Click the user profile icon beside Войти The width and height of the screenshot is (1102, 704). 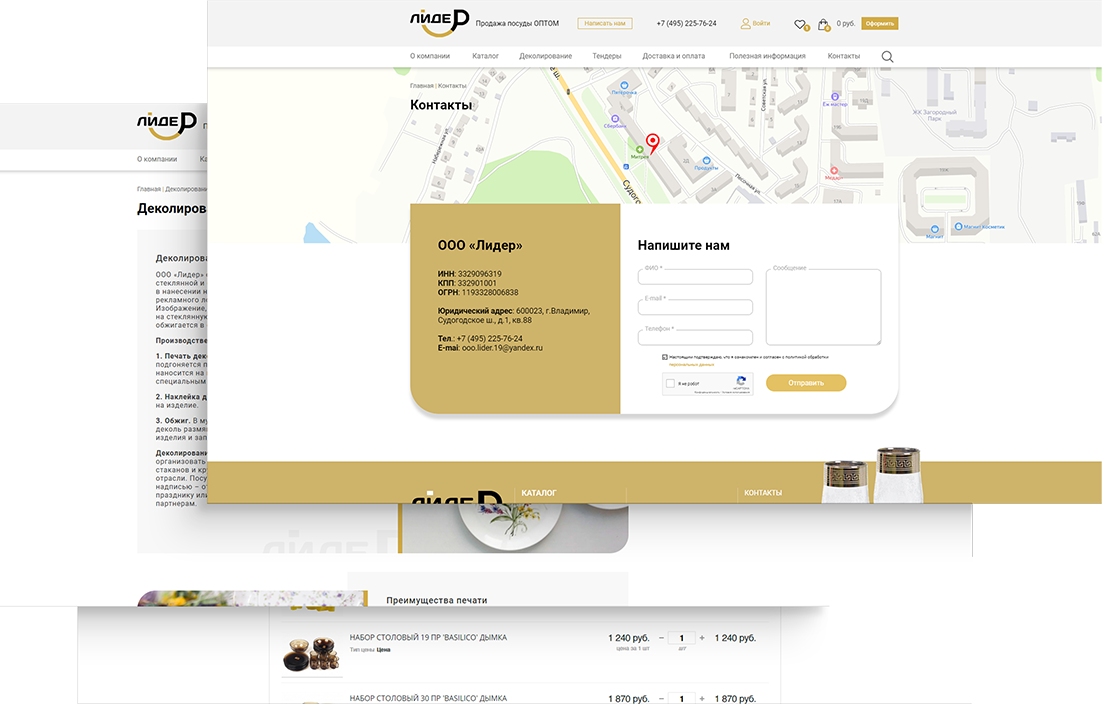click(x=745, y=23)
